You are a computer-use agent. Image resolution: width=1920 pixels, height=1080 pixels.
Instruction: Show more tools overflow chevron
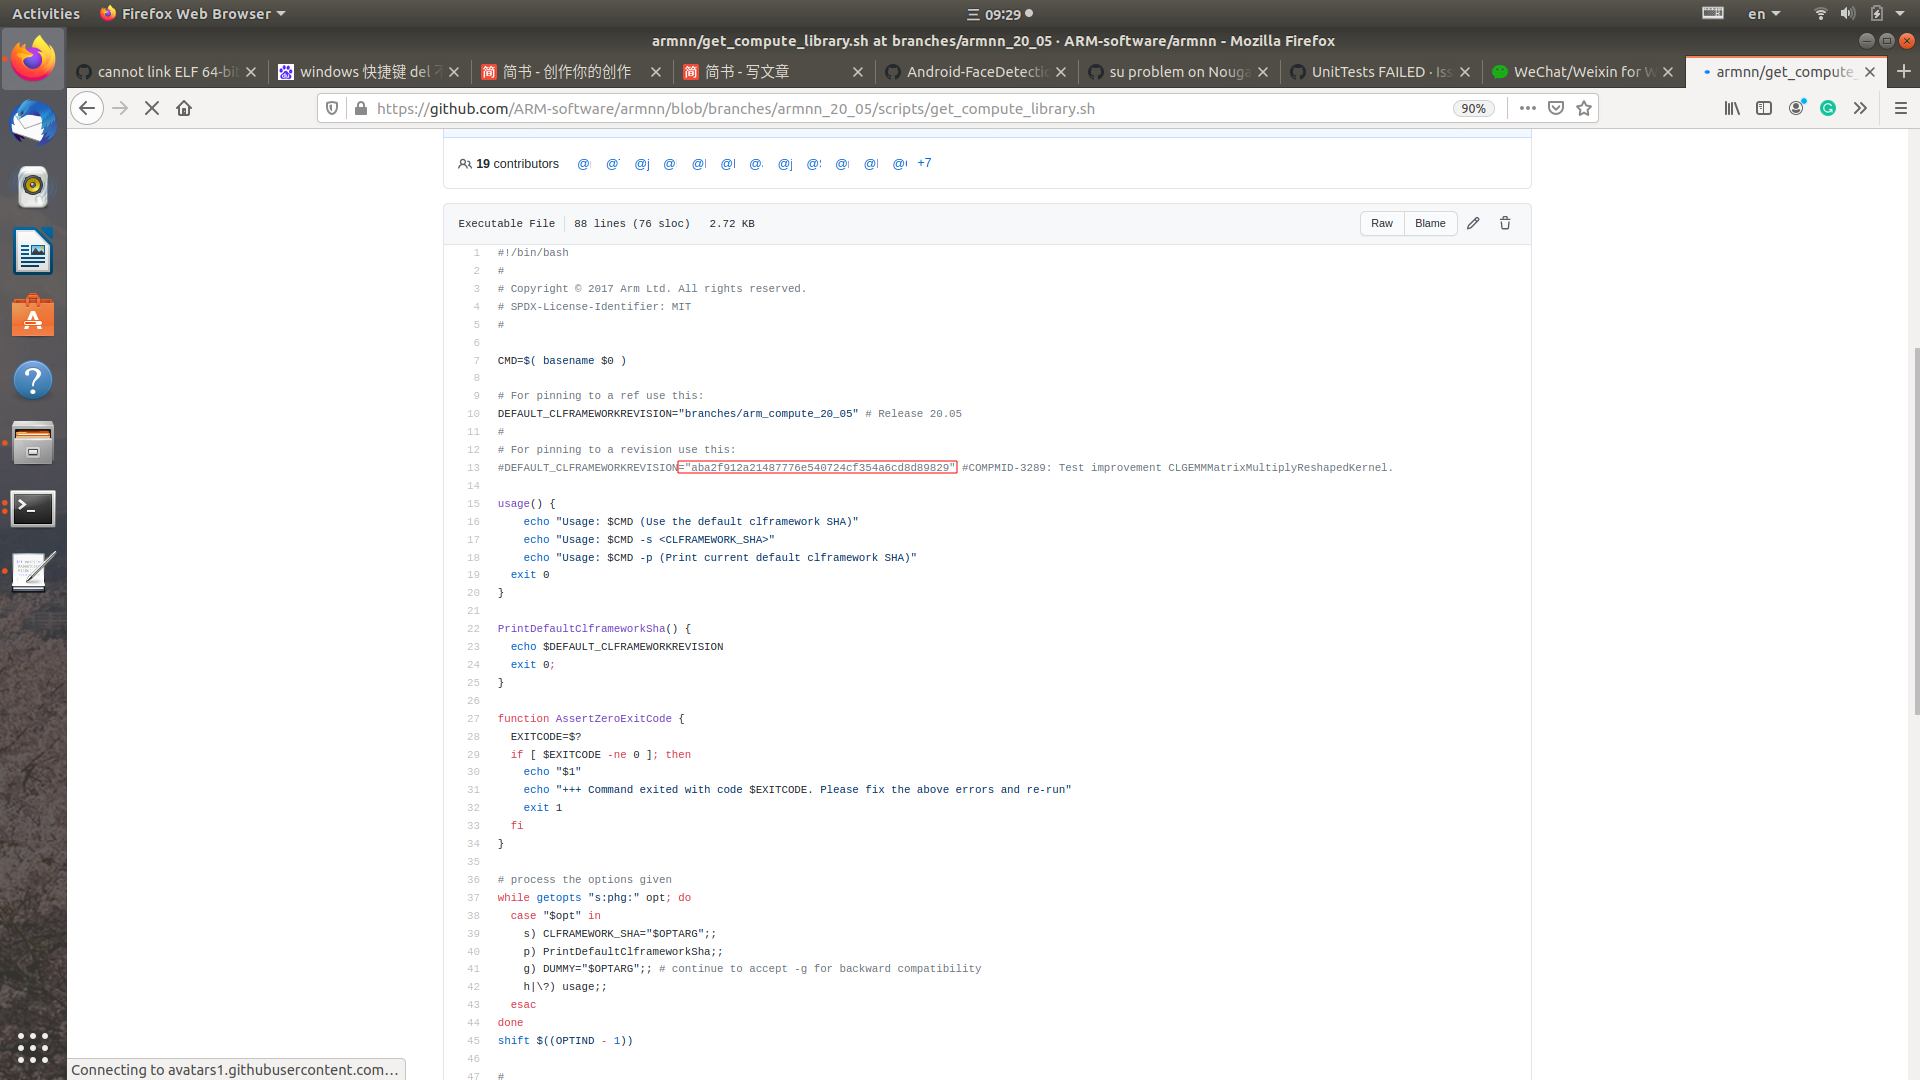click(1860, 108)
